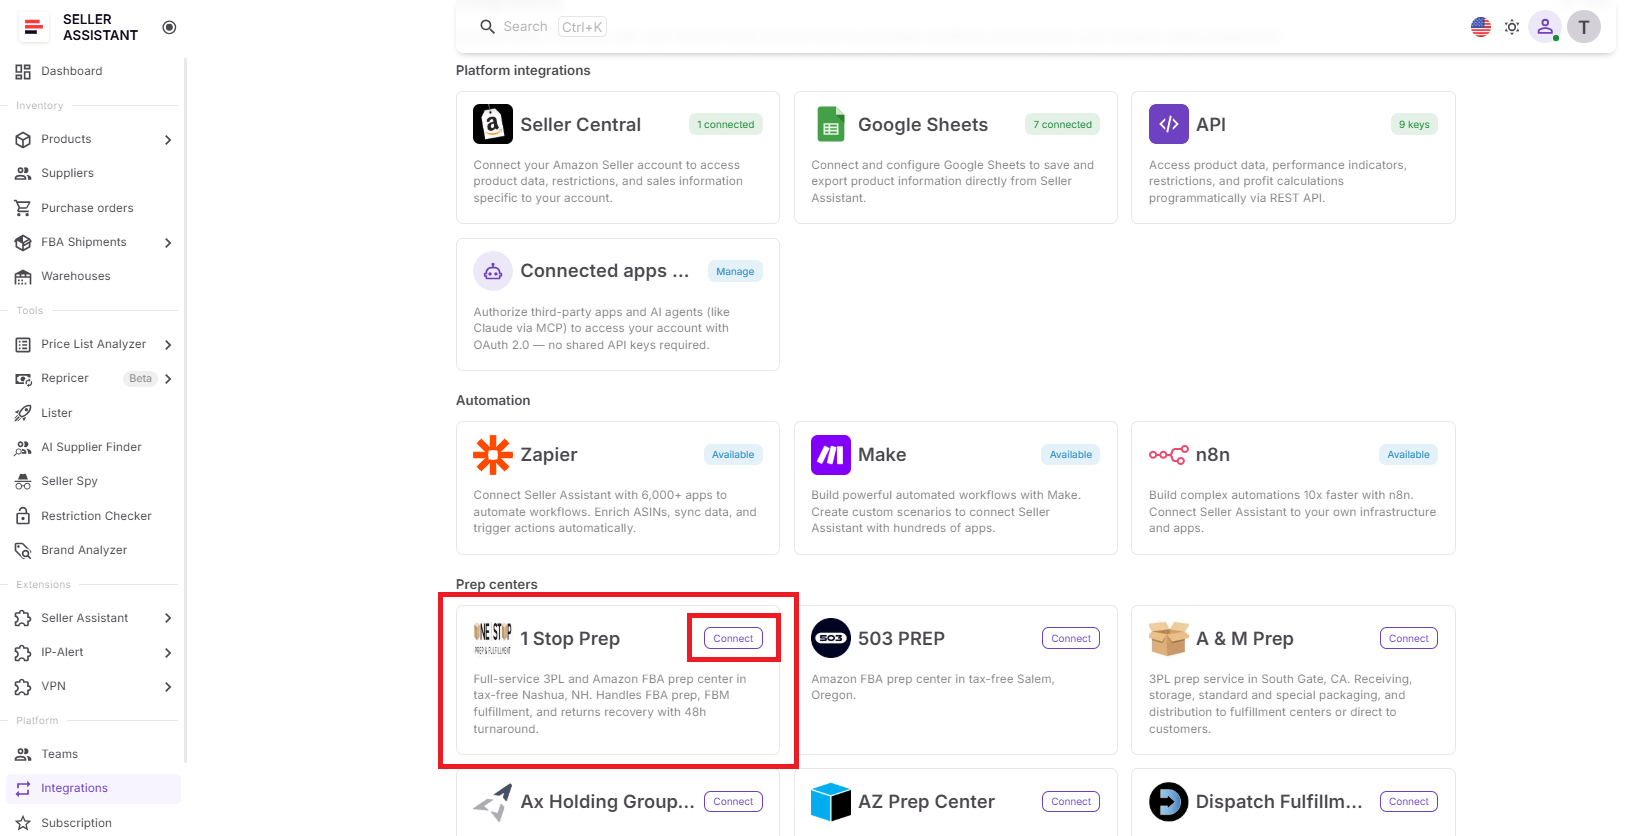Click the Seller Assistant logo icon

pos(34,27)
